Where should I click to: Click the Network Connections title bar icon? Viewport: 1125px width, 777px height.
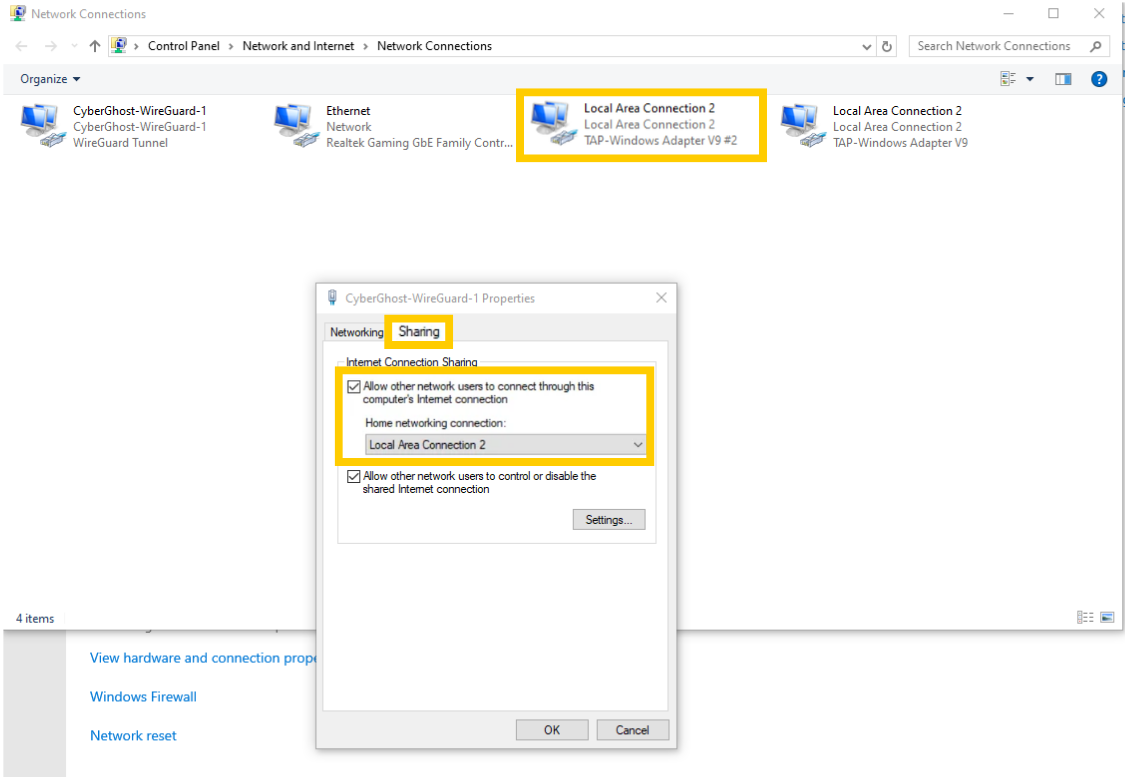coord(17,13)
